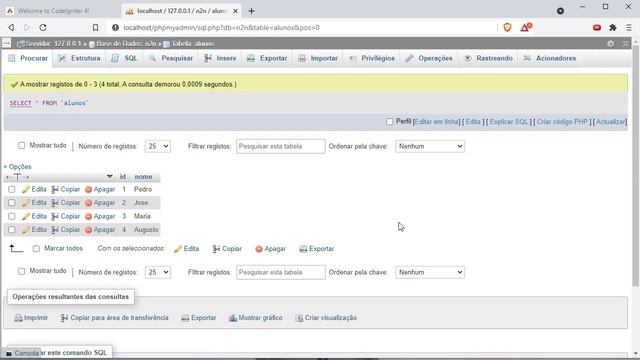Bookmark this page icon

(95, 27)
